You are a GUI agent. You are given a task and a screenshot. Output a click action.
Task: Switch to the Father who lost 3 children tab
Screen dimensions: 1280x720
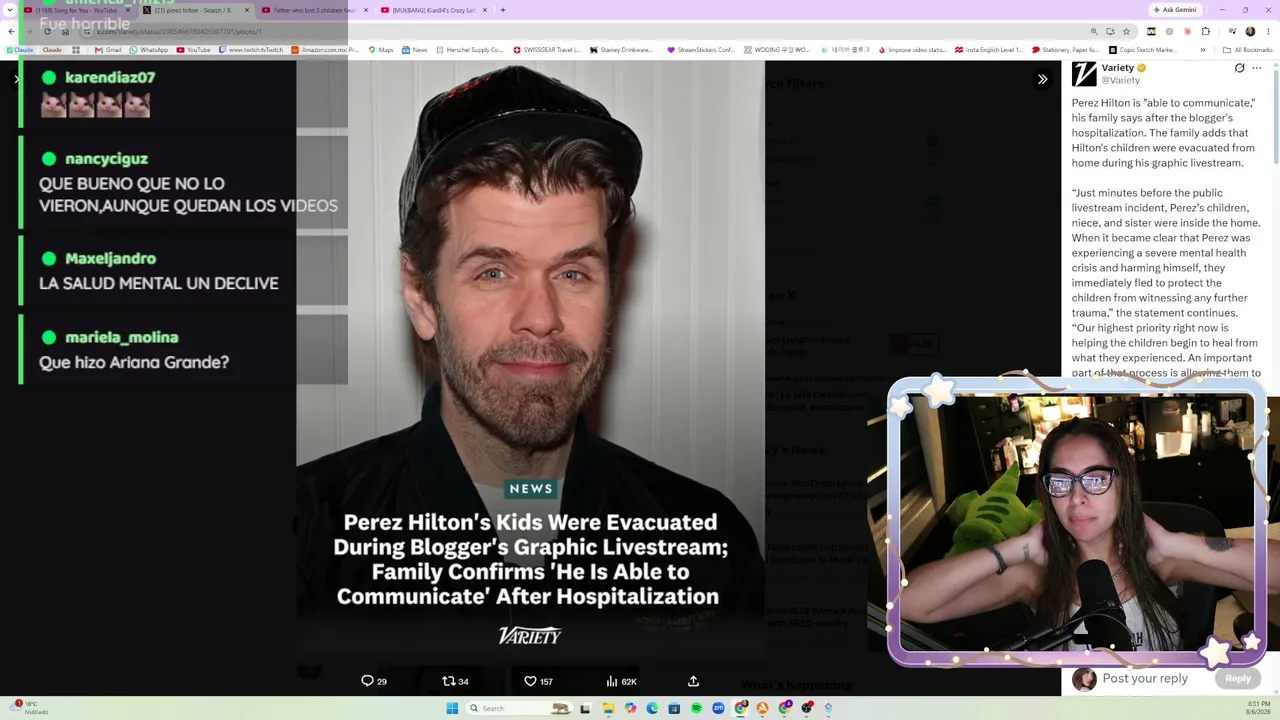point(314,10)
